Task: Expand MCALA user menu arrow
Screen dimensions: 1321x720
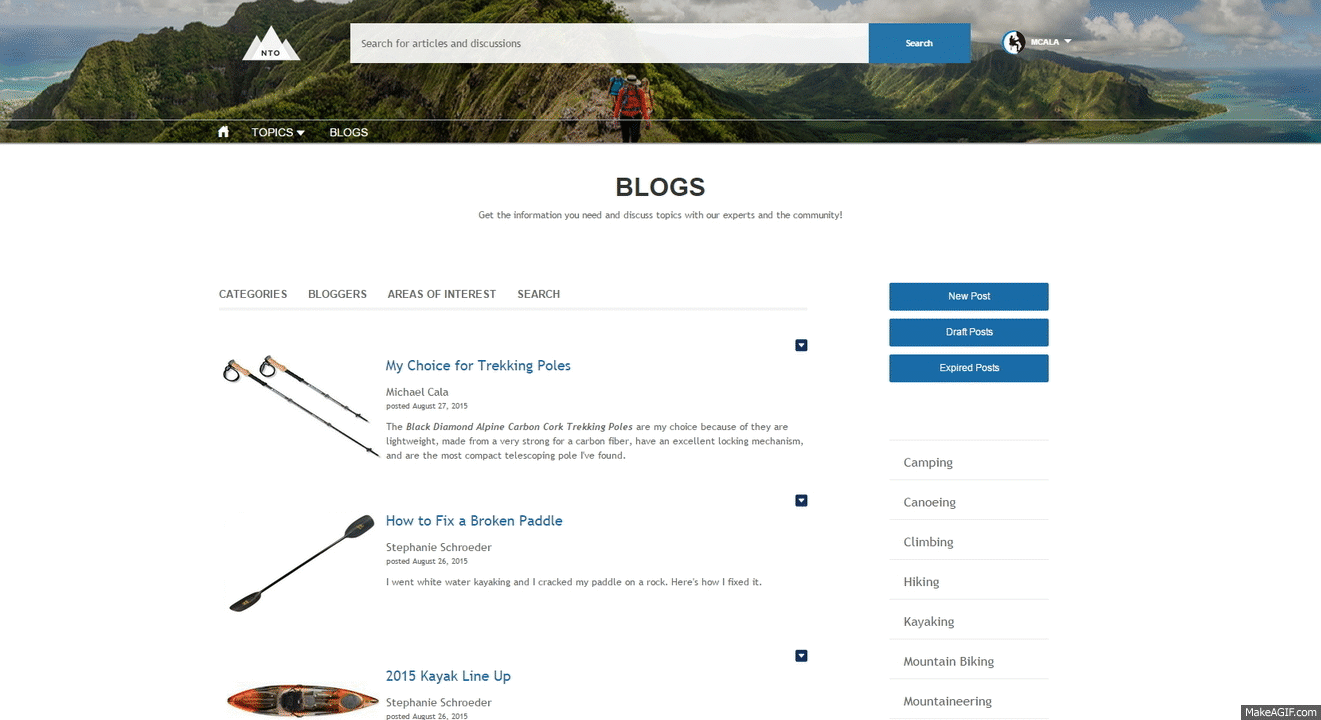Action: pyautogui.click(x=1068, y=42)
